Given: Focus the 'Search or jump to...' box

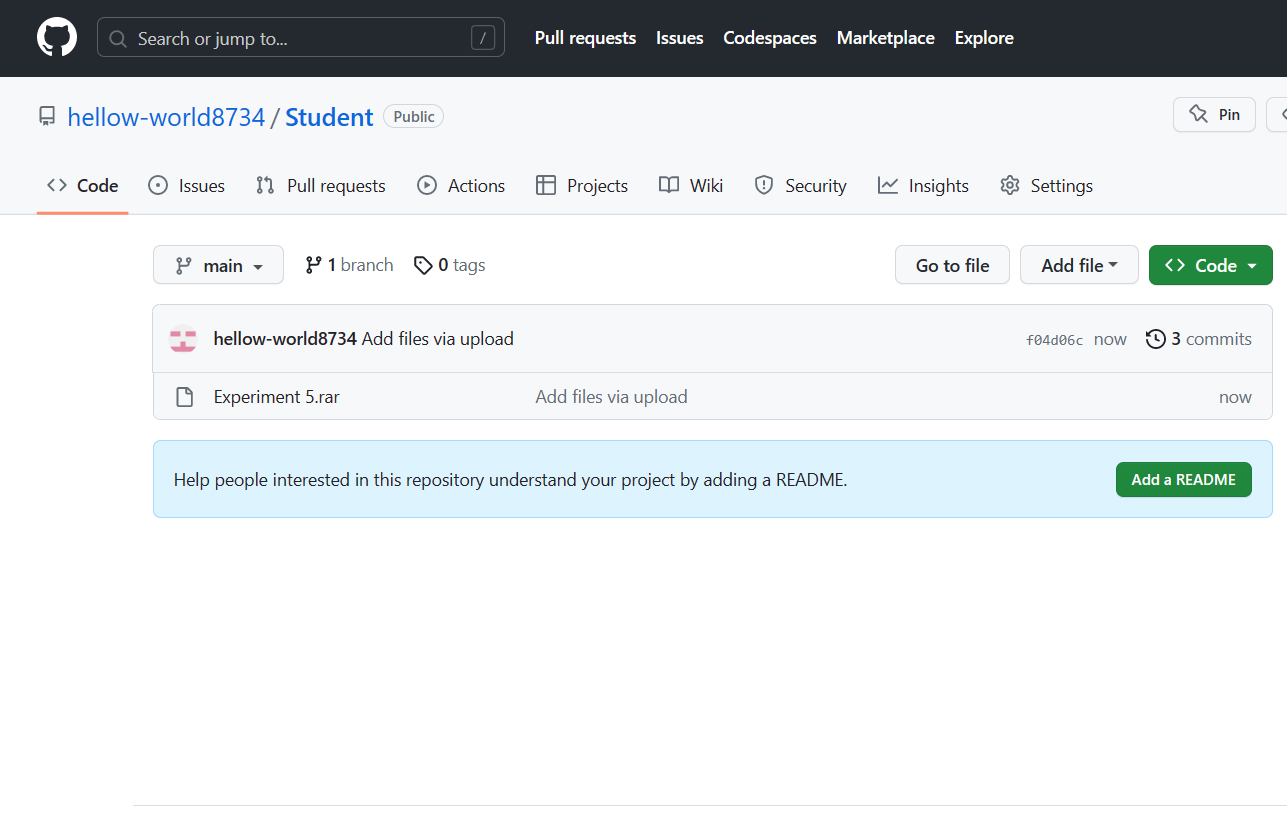Looking at the screenshot, I should coord(301,38).
